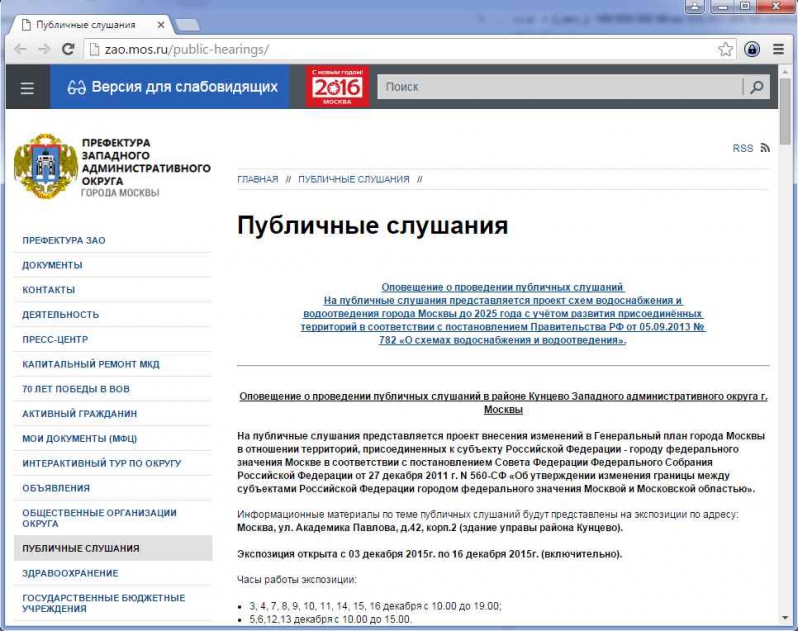
Task: Click the magnifier search icon
Action: (757, 87)
